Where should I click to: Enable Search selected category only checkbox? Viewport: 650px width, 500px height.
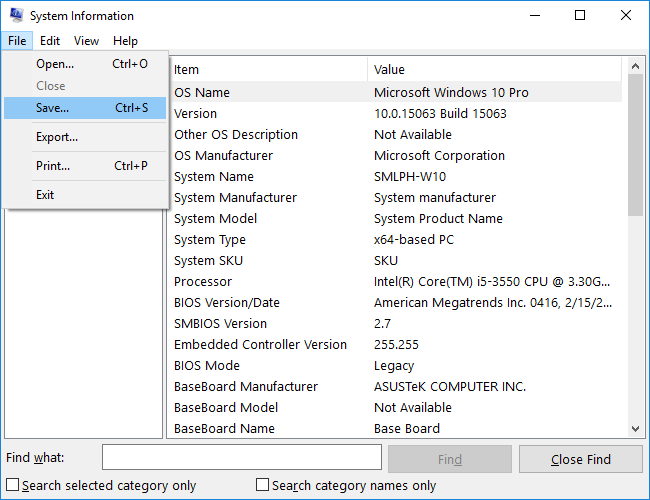point(12,485)
